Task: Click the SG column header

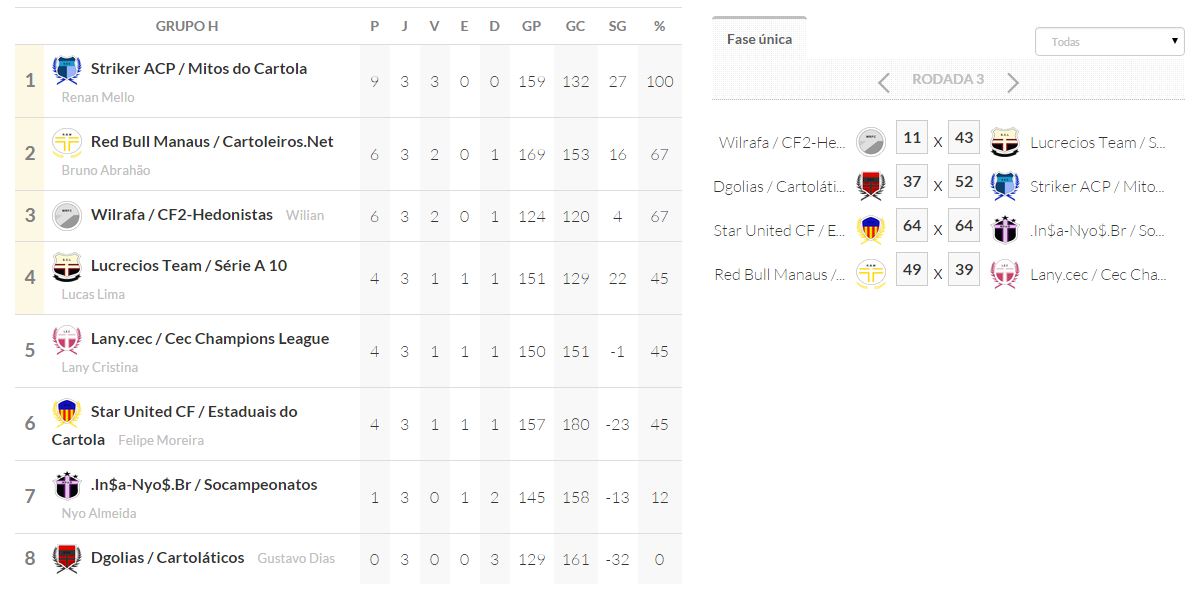Action: point(617,26)
